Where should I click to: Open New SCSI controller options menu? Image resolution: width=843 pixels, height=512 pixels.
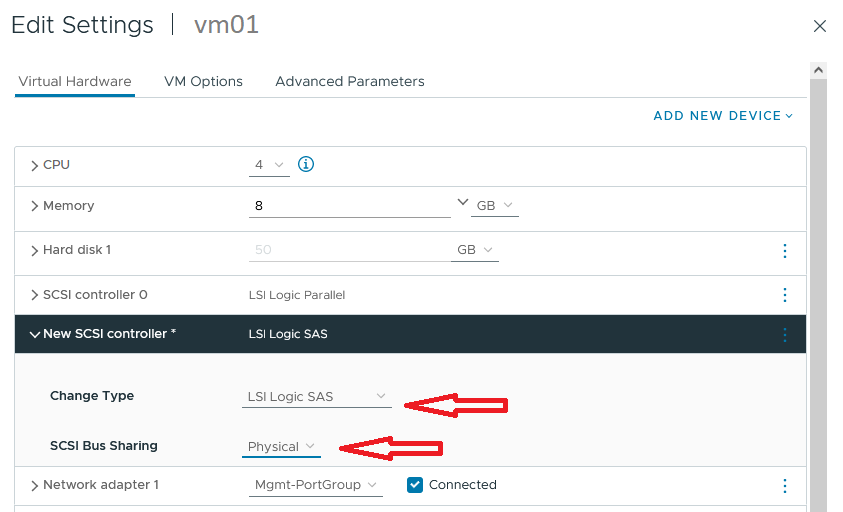(785, 335)
